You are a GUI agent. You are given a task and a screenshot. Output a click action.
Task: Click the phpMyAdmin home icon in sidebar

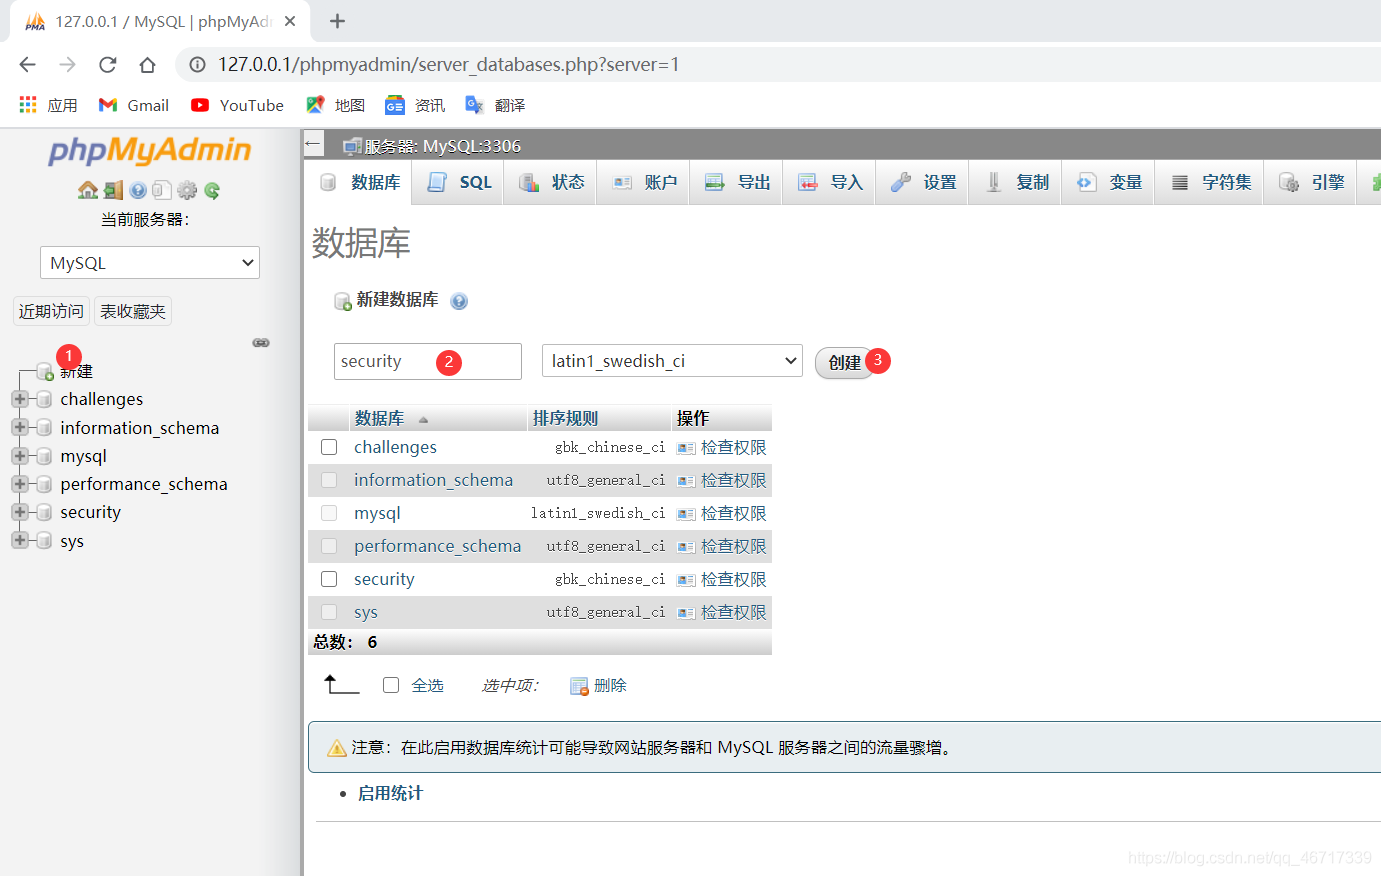pyautogui.click(x=88, y=190)
